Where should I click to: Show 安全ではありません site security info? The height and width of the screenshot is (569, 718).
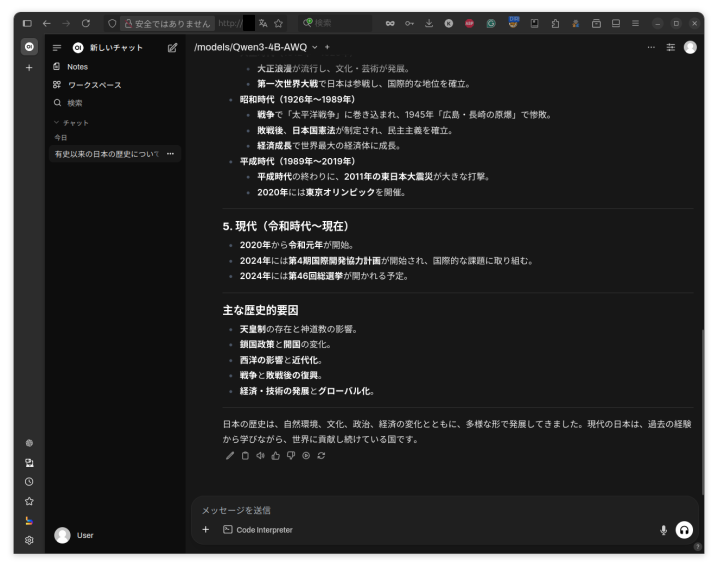(x=168, y=23)
